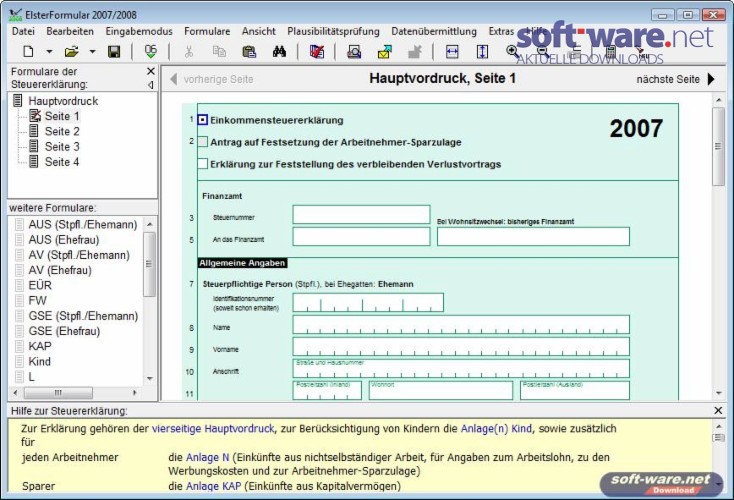Click the bisheriges Finanzamt input field

click(x=533, y=236)
